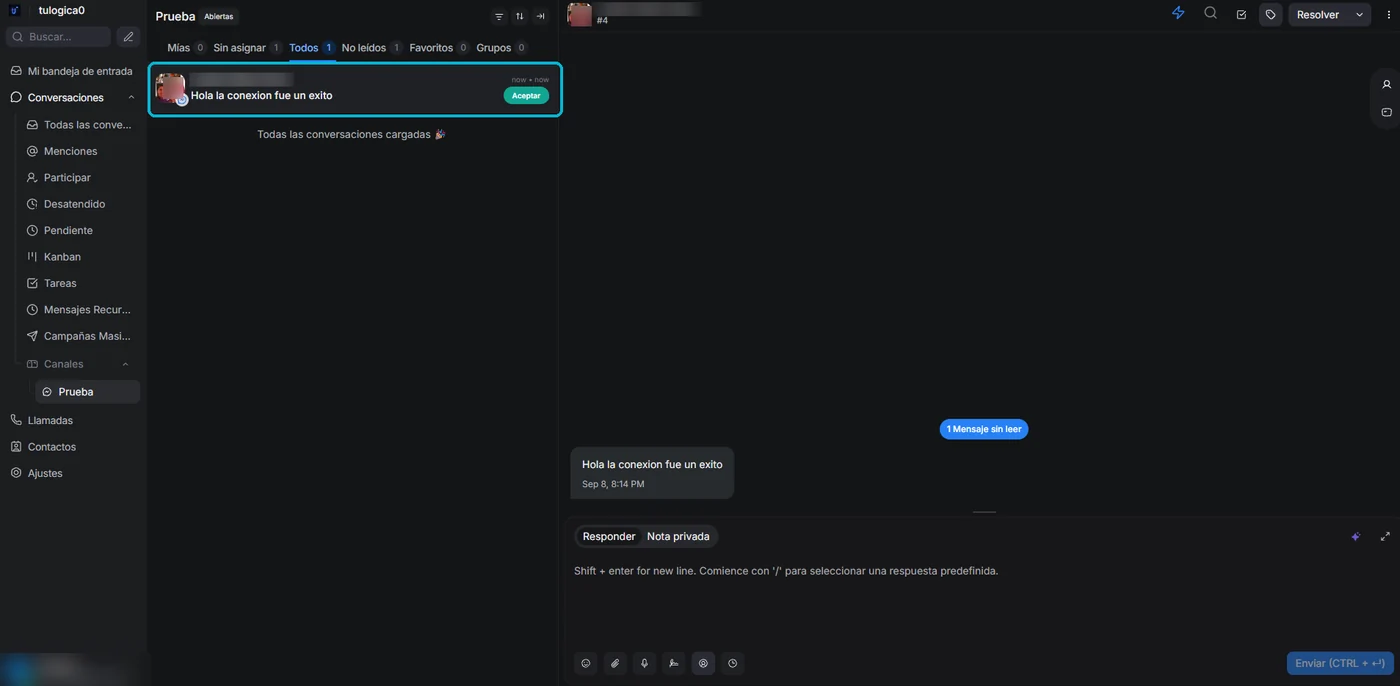This screenshot has height=686, width=1400.
Task: Open Todas las conversaciones
Action: click(80, 125)
